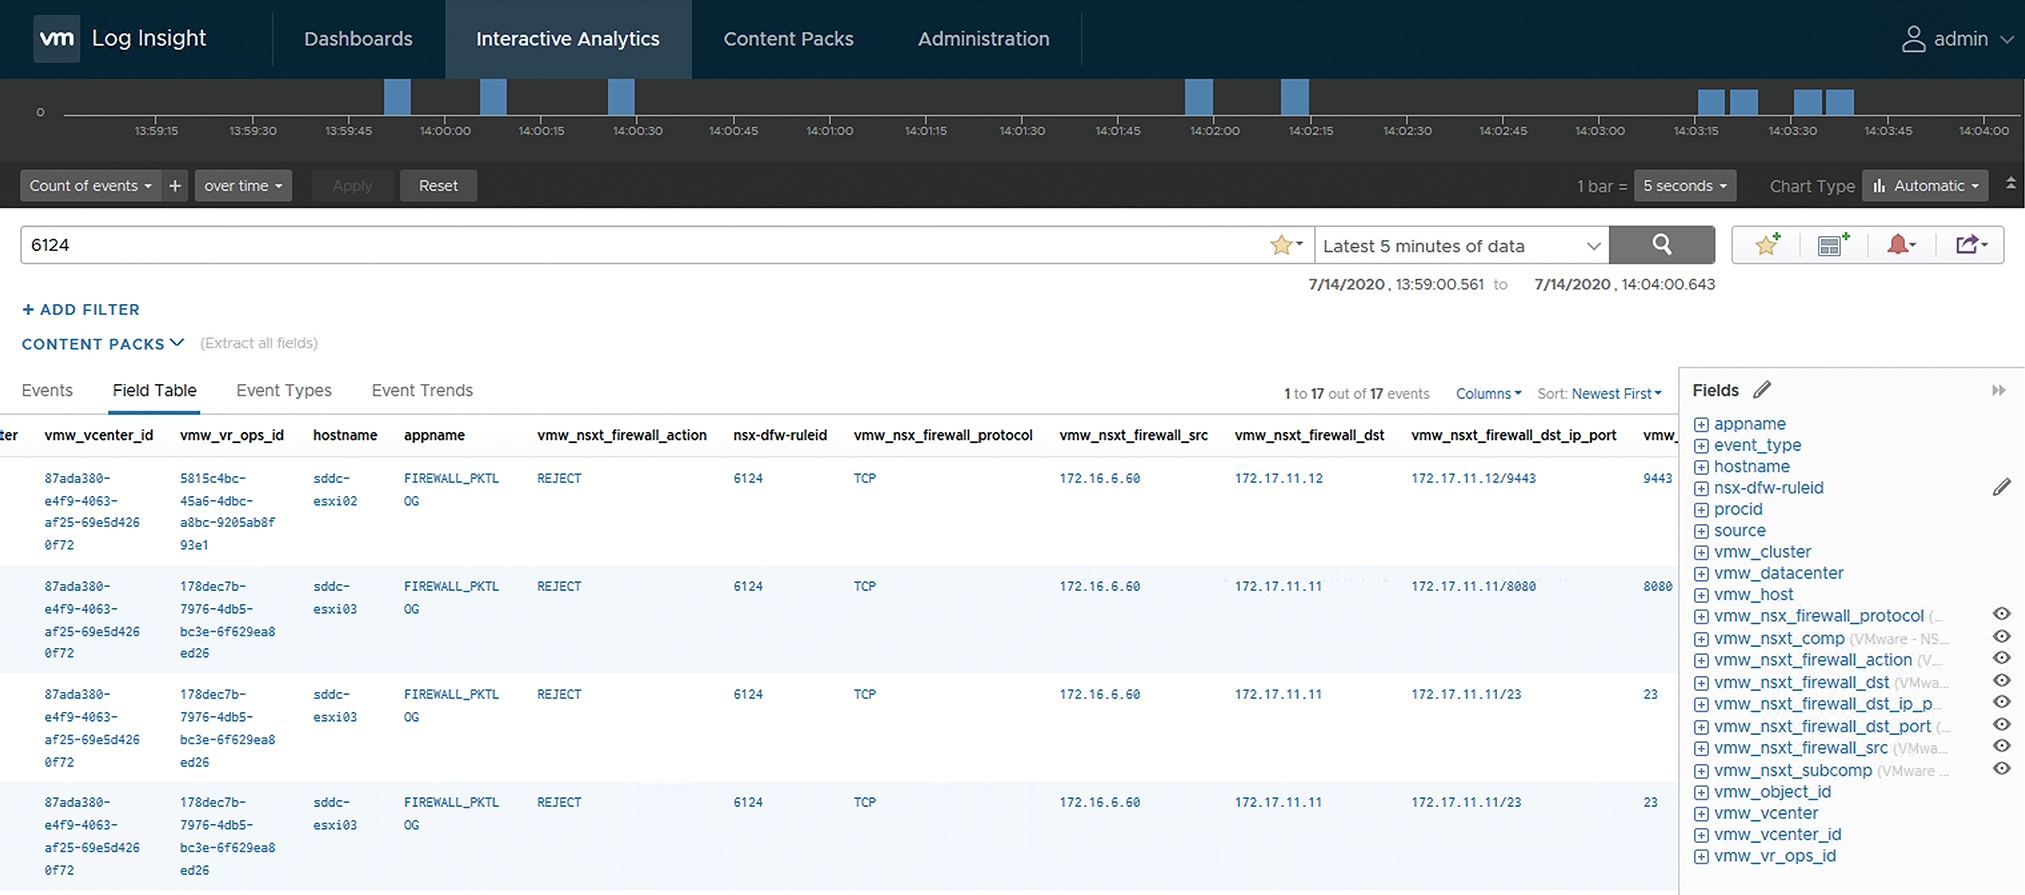The image size is (2025, 895).
Task: Collapse the chart area arrow icon
Action: click(x=2011, y=184)
